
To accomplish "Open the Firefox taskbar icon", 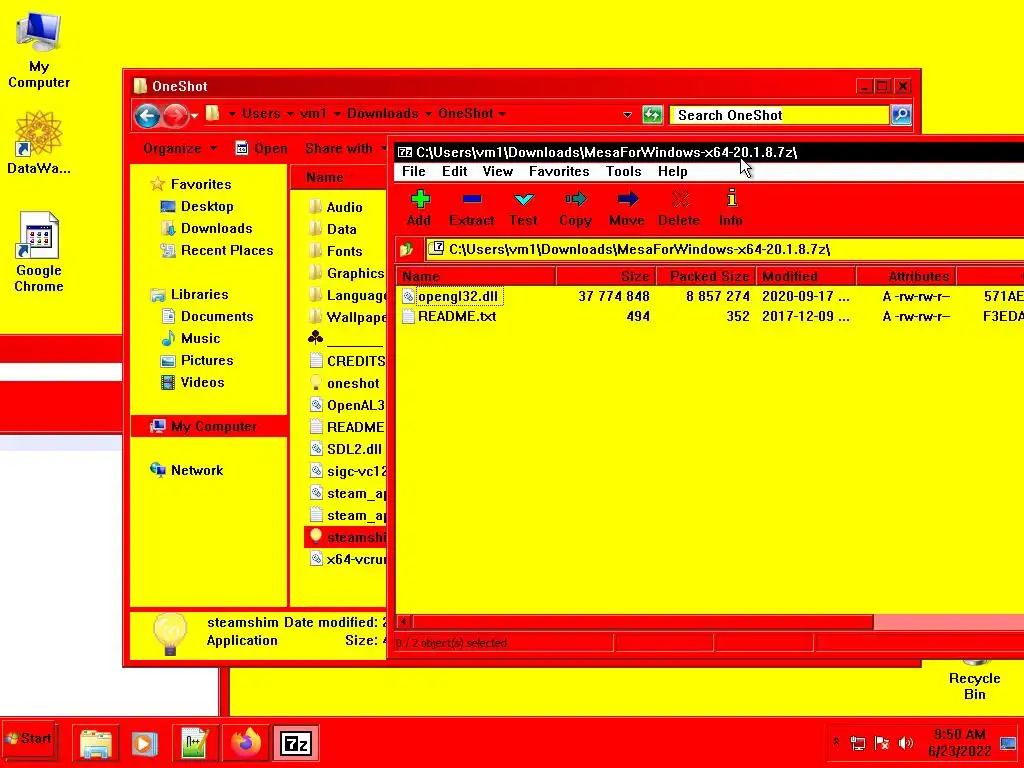I will [246, 743].
